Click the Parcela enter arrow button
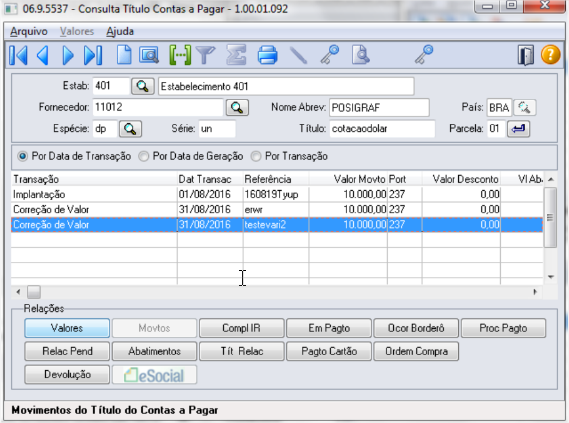 (x=519, y=129)
